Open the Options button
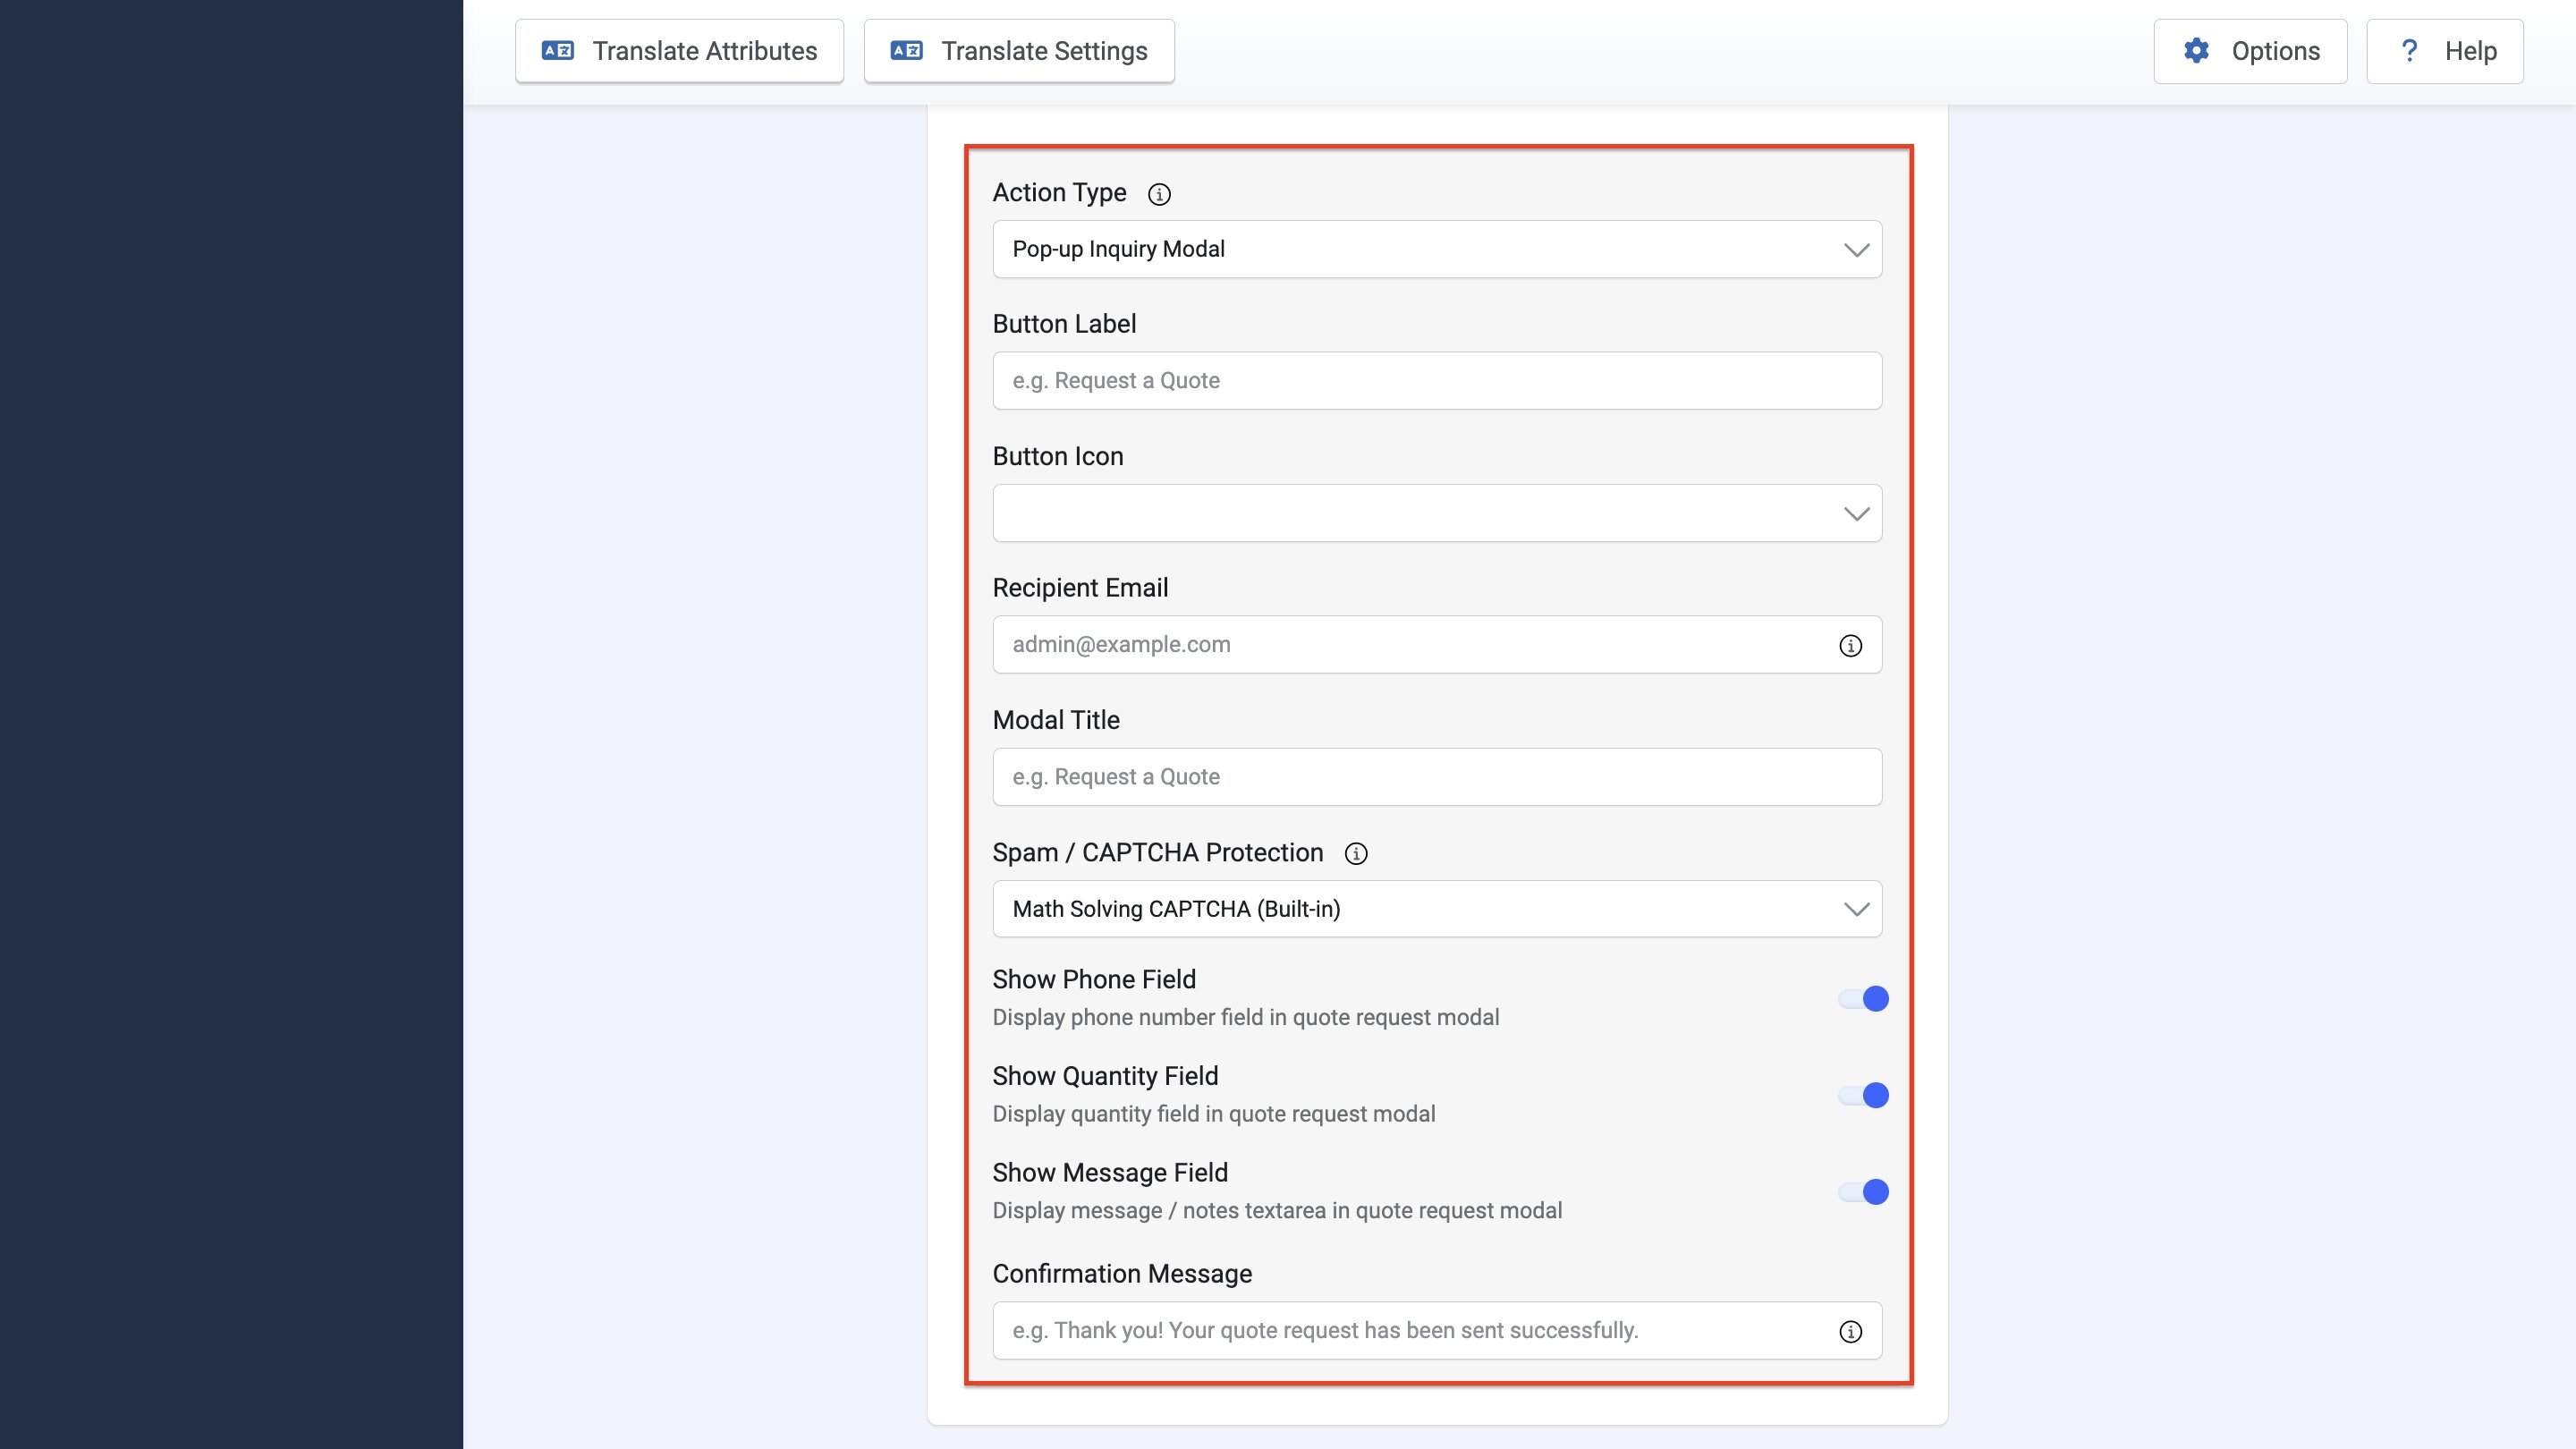Image resolution: width=2576 pixels, height=1449 pixels. pos(2250,51)
